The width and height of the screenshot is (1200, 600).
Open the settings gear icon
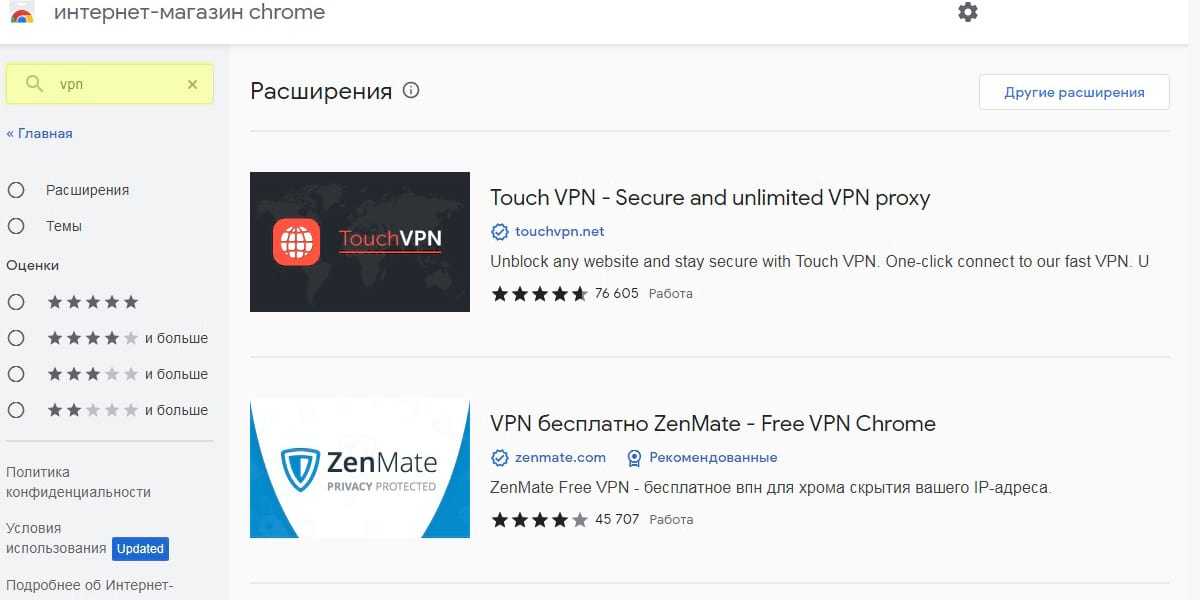pyautogui.click(x=967, y=12)
